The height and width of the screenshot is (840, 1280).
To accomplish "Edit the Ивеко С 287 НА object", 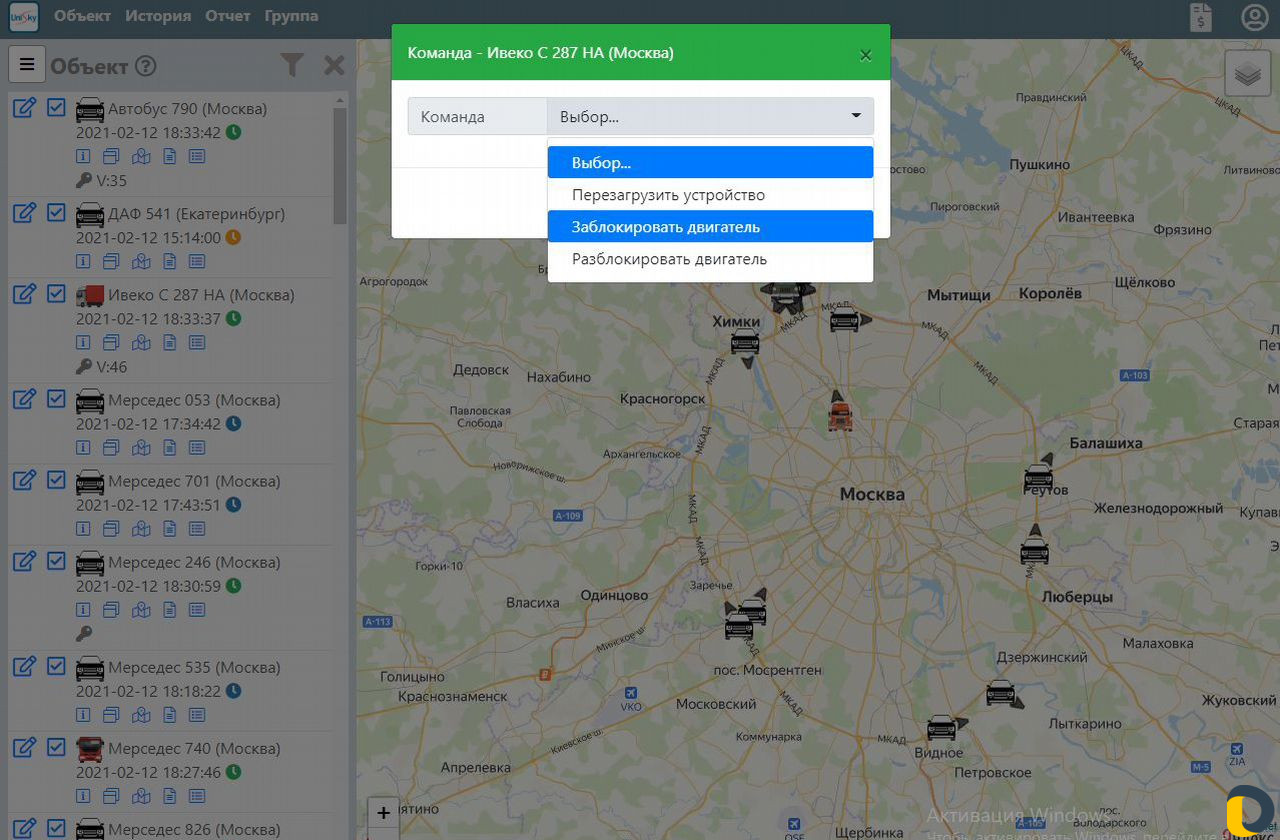I will [25, 294].
